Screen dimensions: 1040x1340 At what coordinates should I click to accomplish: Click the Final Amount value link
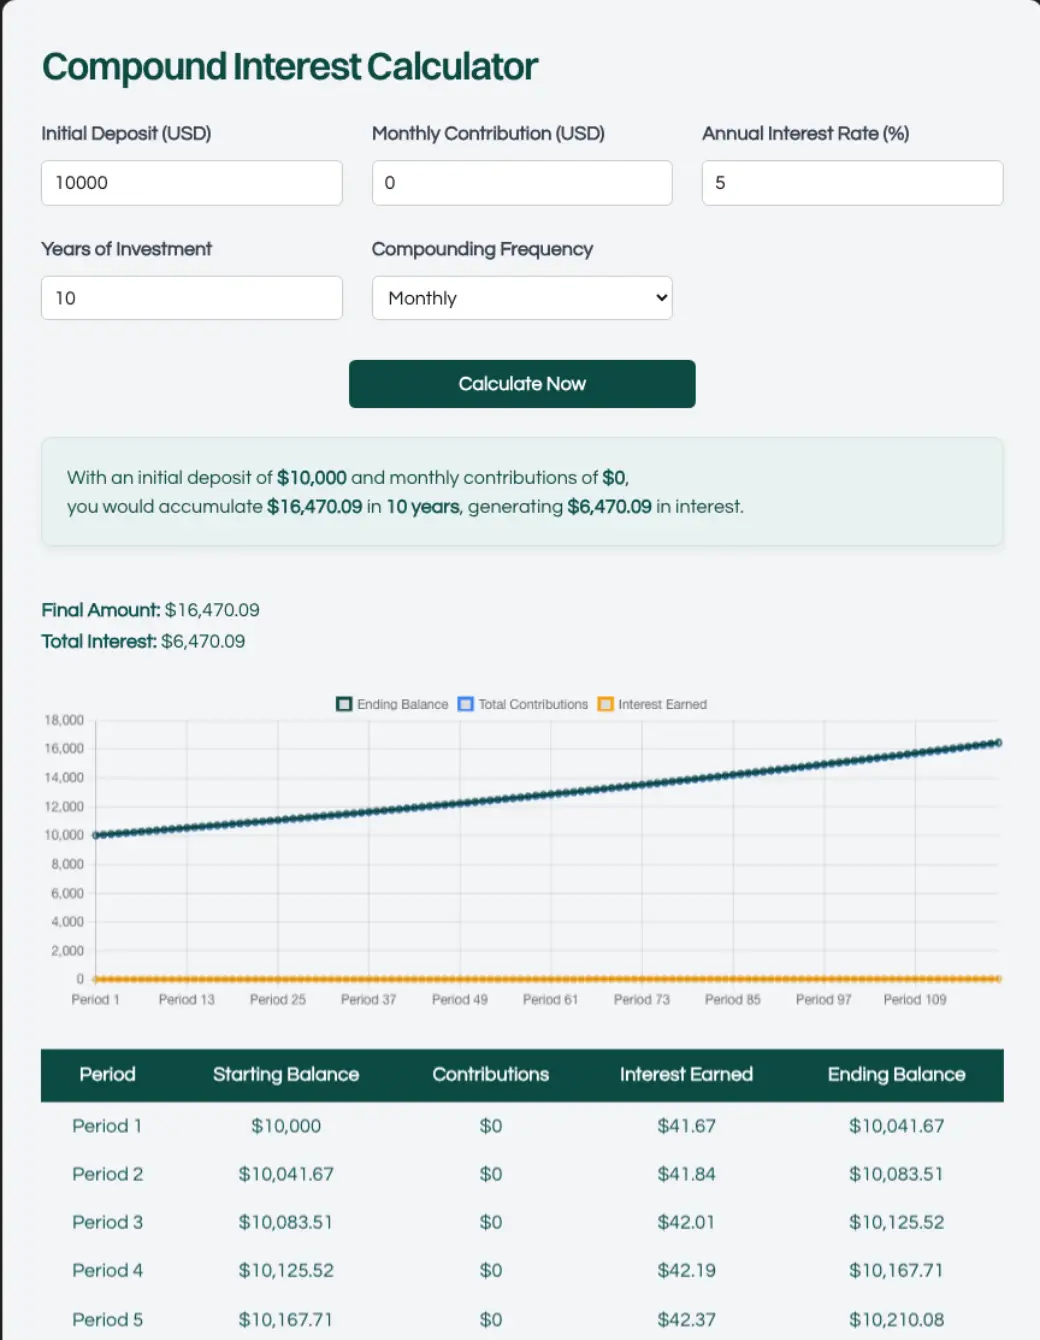pyautogui.click(x=213, y=610)
